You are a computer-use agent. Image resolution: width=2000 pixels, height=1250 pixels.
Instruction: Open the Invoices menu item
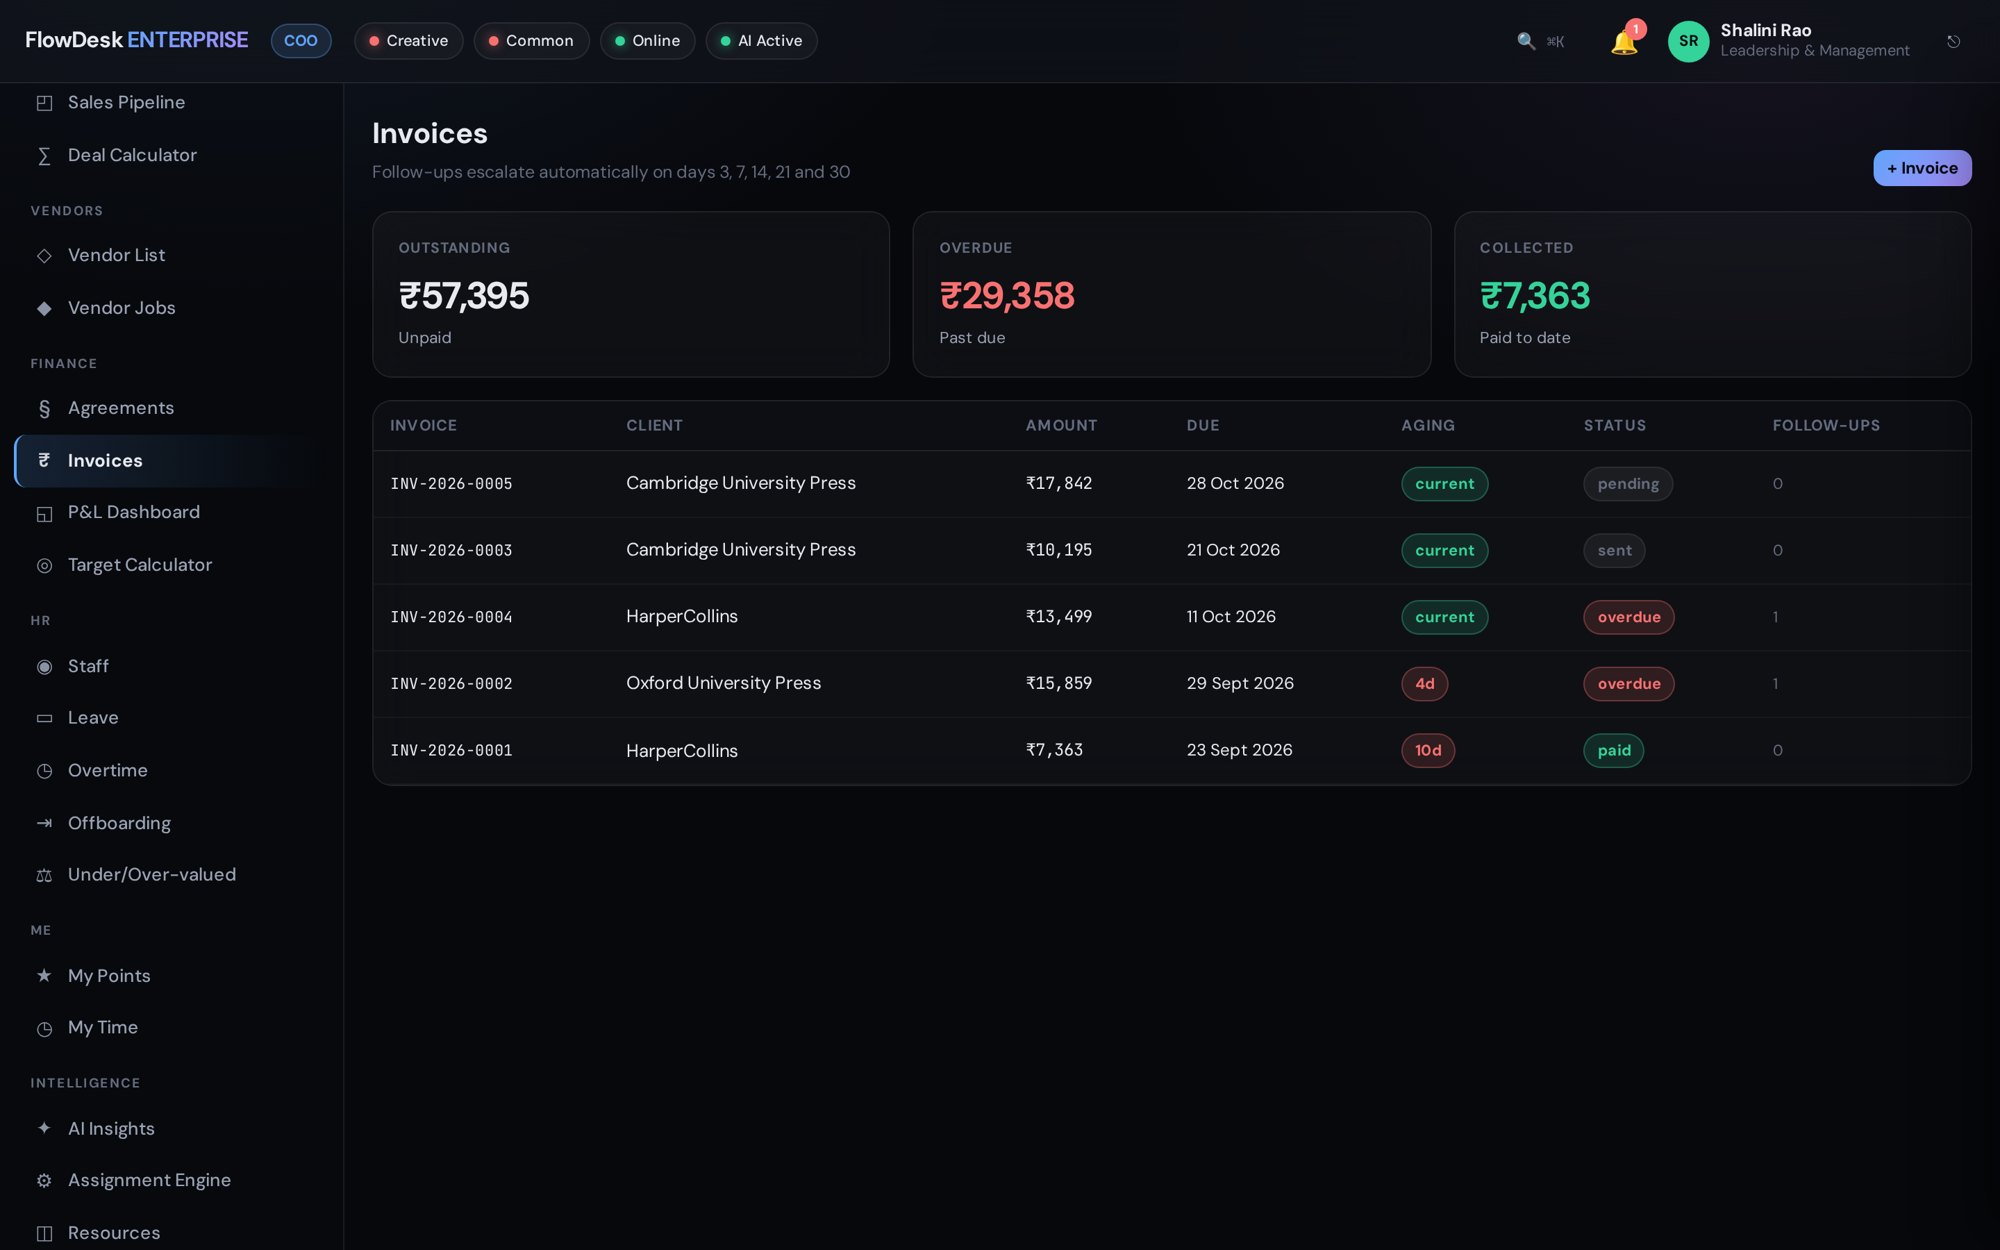pyautogui.click(x=171, y=461)
